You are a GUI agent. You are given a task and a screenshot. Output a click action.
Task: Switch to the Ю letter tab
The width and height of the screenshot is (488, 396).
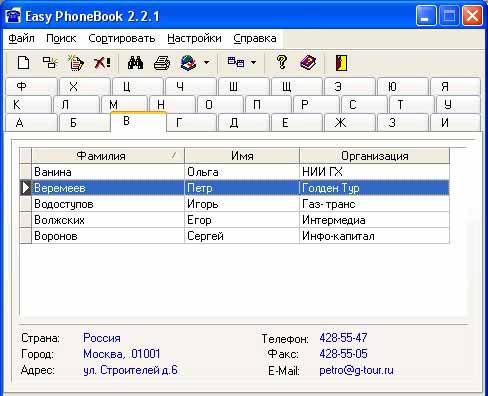pyautogui.click(x=403, y=87)
